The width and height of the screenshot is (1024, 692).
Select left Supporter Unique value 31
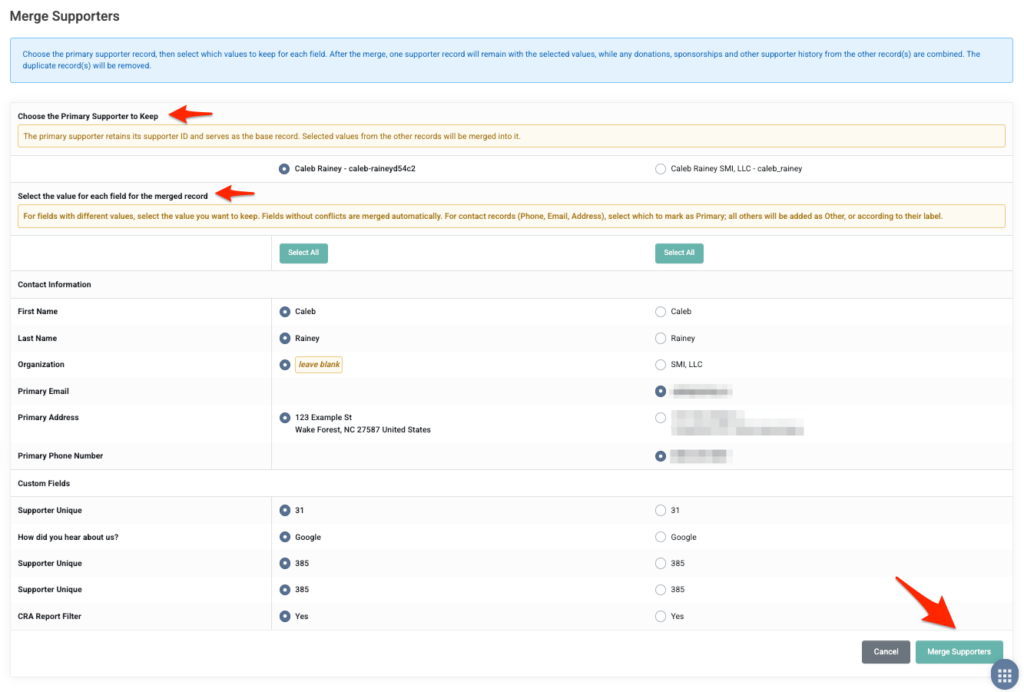(285, 511)
